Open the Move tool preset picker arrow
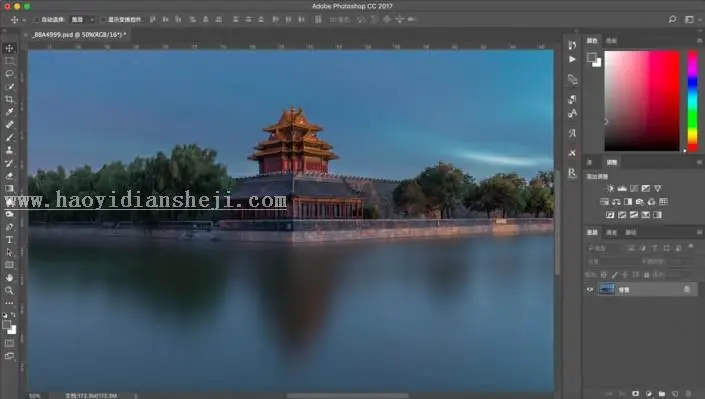Image resolution: width=705 pixels, height=399 pixels. pyautogui.click(x=24, y=20)
